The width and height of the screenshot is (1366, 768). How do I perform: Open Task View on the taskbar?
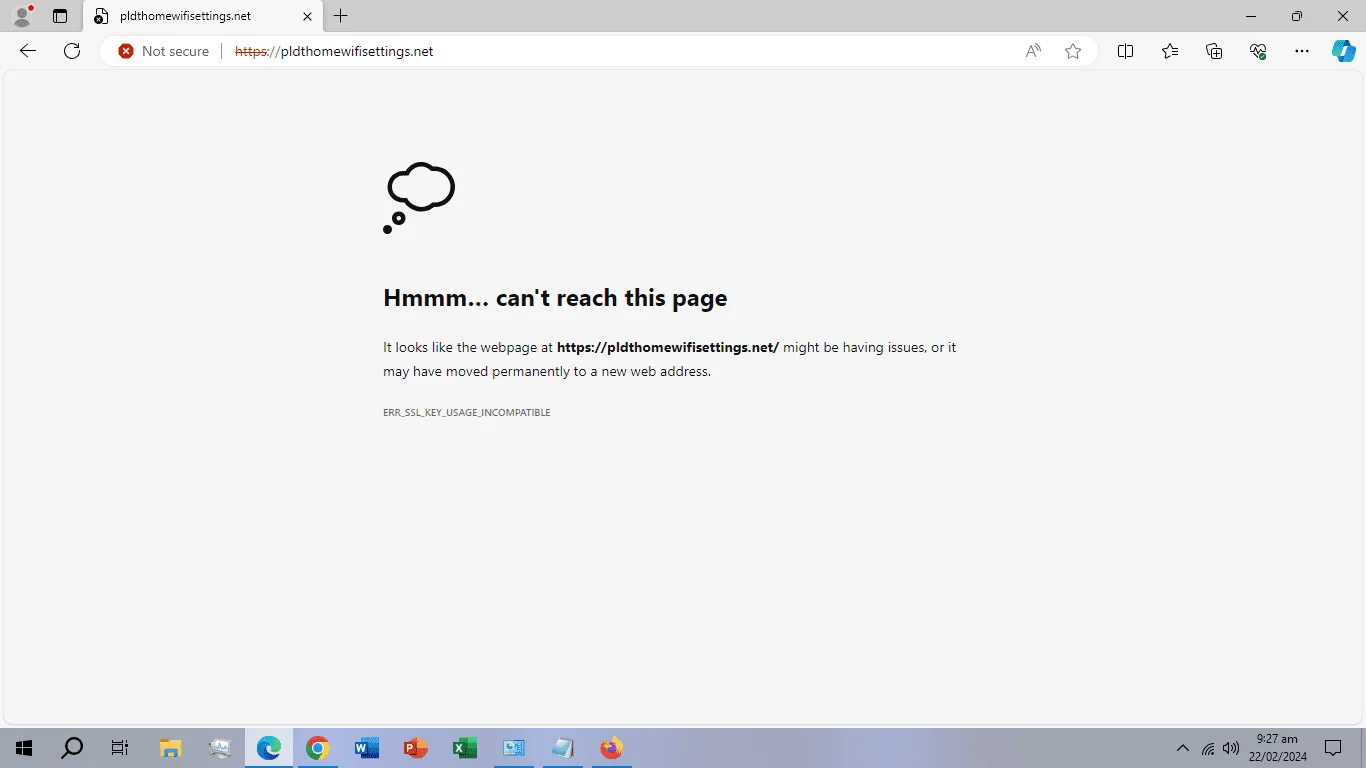pos(120,748)
